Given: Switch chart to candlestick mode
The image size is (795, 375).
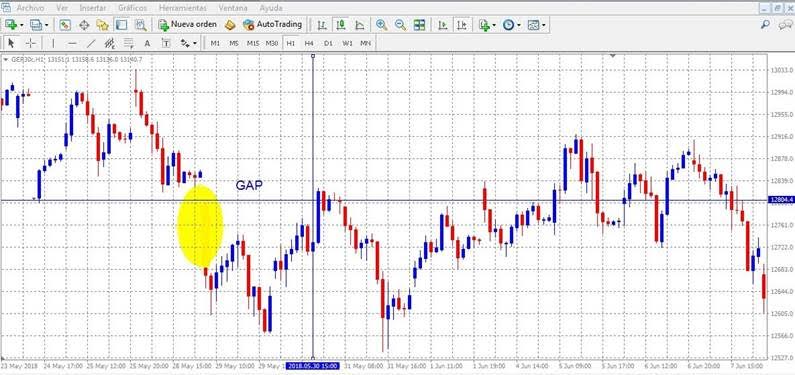Looking at the screenshot, I should click(x=341, y=24).
